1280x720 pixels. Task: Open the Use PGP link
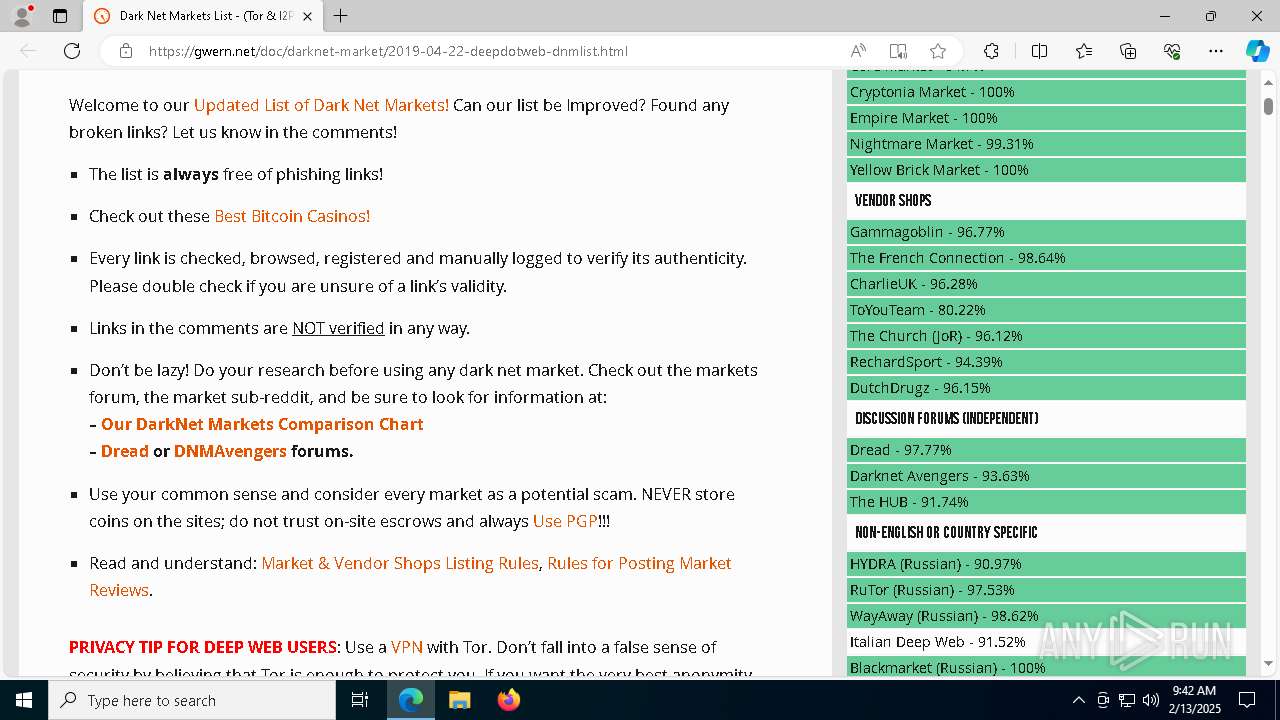coord(565,521)
